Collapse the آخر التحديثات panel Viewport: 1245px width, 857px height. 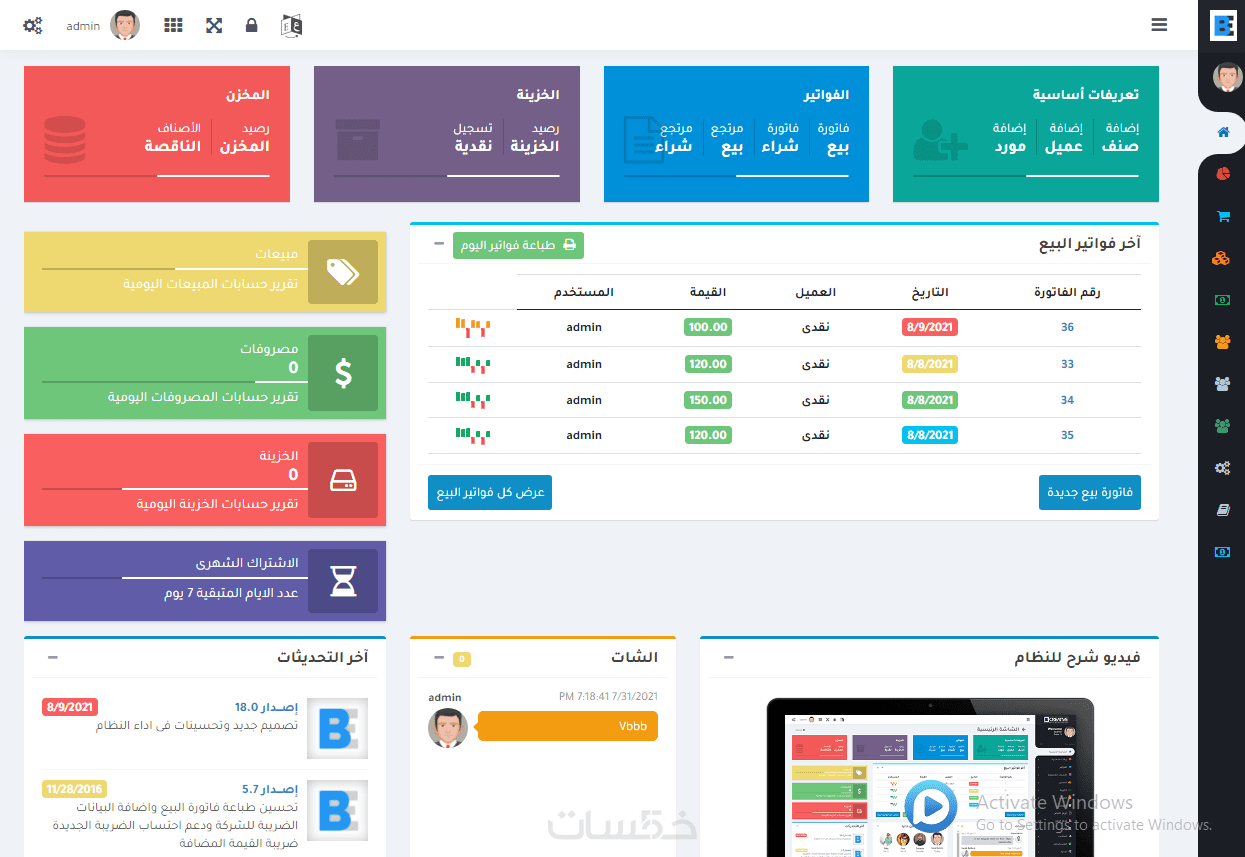(x=53, y=657)
